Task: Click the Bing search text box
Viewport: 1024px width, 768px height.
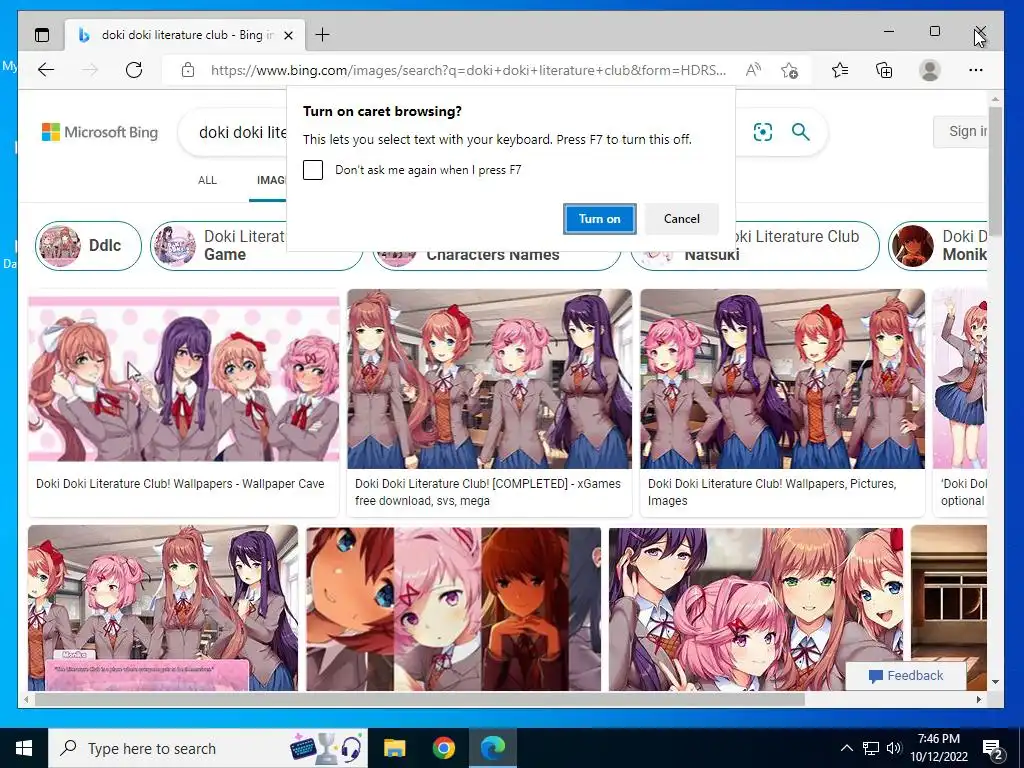Action: click(x=243, y=132)
